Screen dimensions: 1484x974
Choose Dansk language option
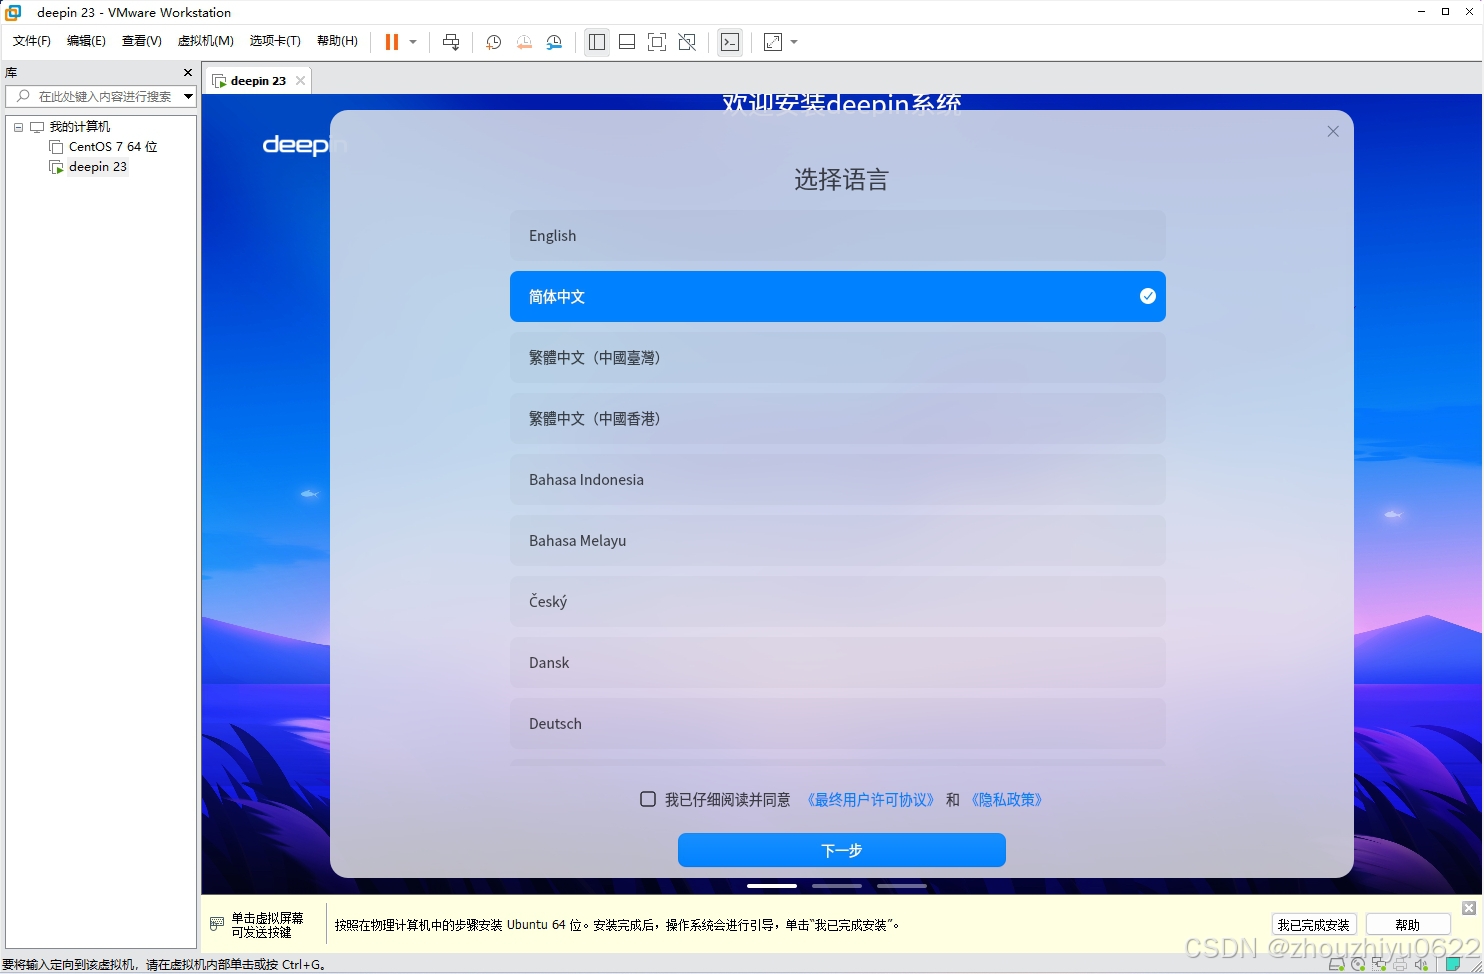838,662
